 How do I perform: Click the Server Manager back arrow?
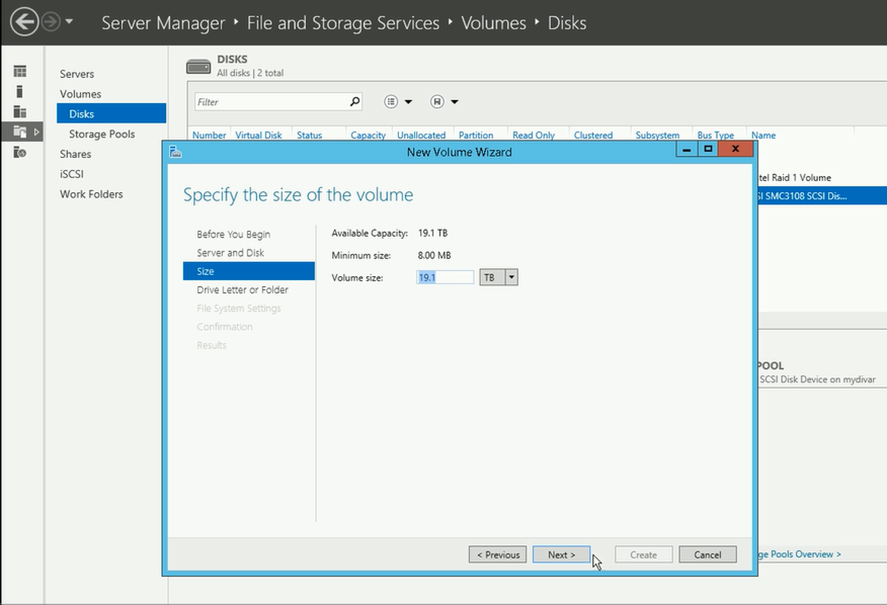point(24,21)
